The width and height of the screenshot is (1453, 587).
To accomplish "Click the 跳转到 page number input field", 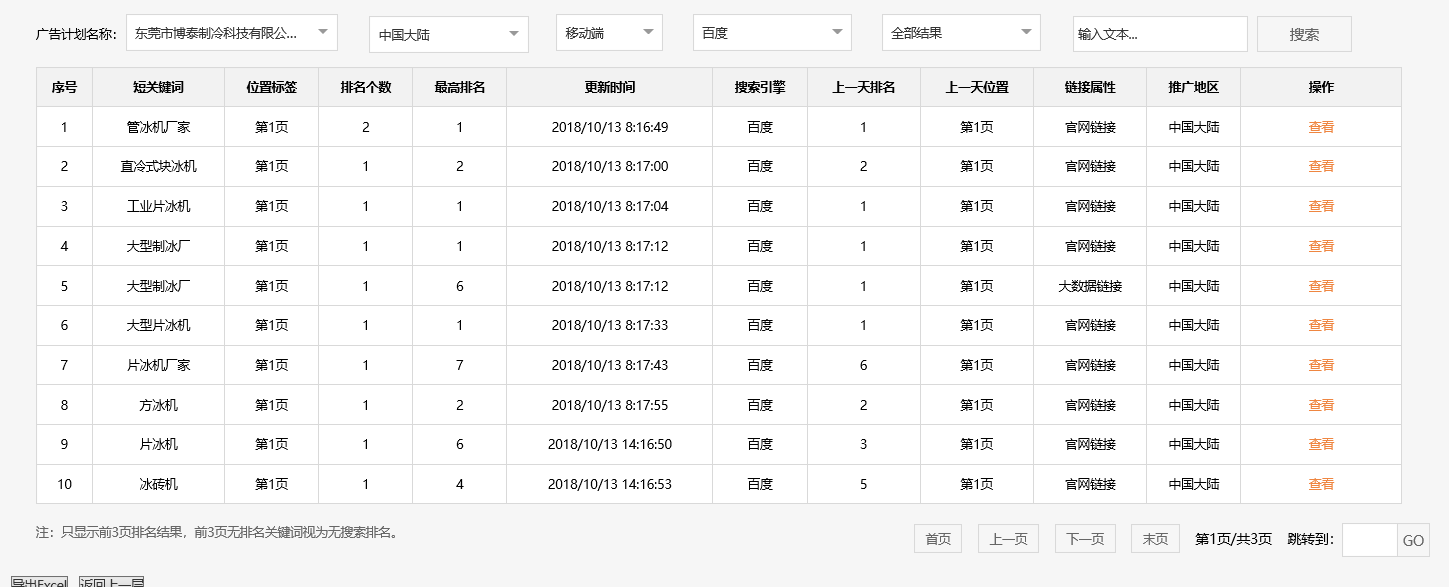I will [1371, 540].
